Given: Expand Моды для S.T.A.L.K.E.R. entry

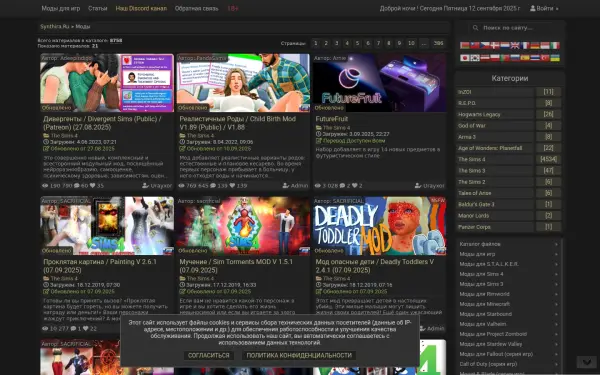Looking at the screenshot, I should (x=509, y=264).
